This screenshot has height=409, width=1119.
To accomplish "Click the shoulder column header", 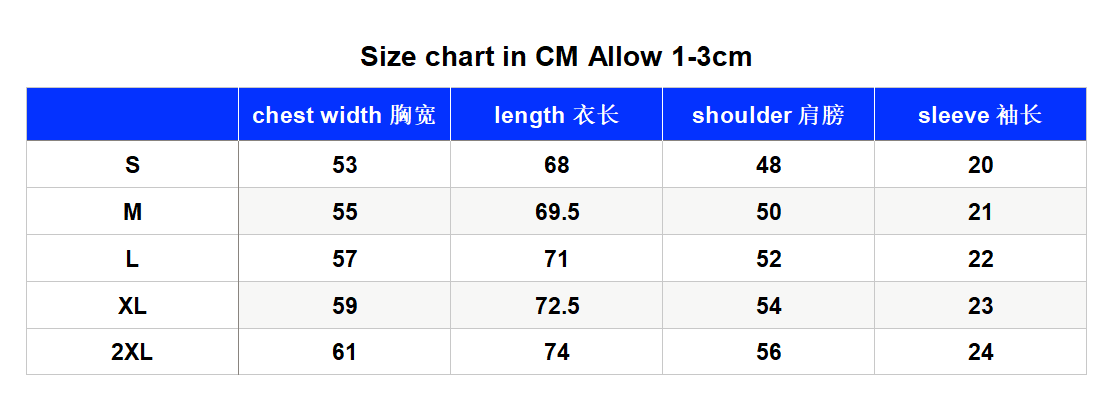I will [769, 115].
